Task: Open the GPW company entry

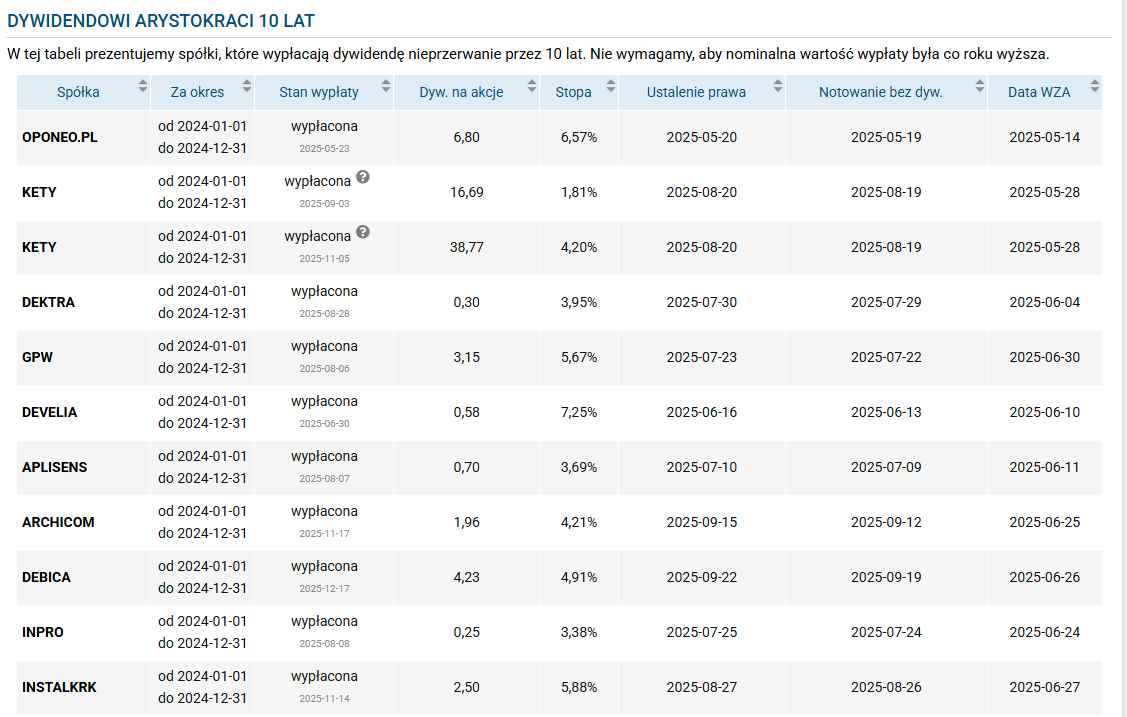Action: coord(37,357)
